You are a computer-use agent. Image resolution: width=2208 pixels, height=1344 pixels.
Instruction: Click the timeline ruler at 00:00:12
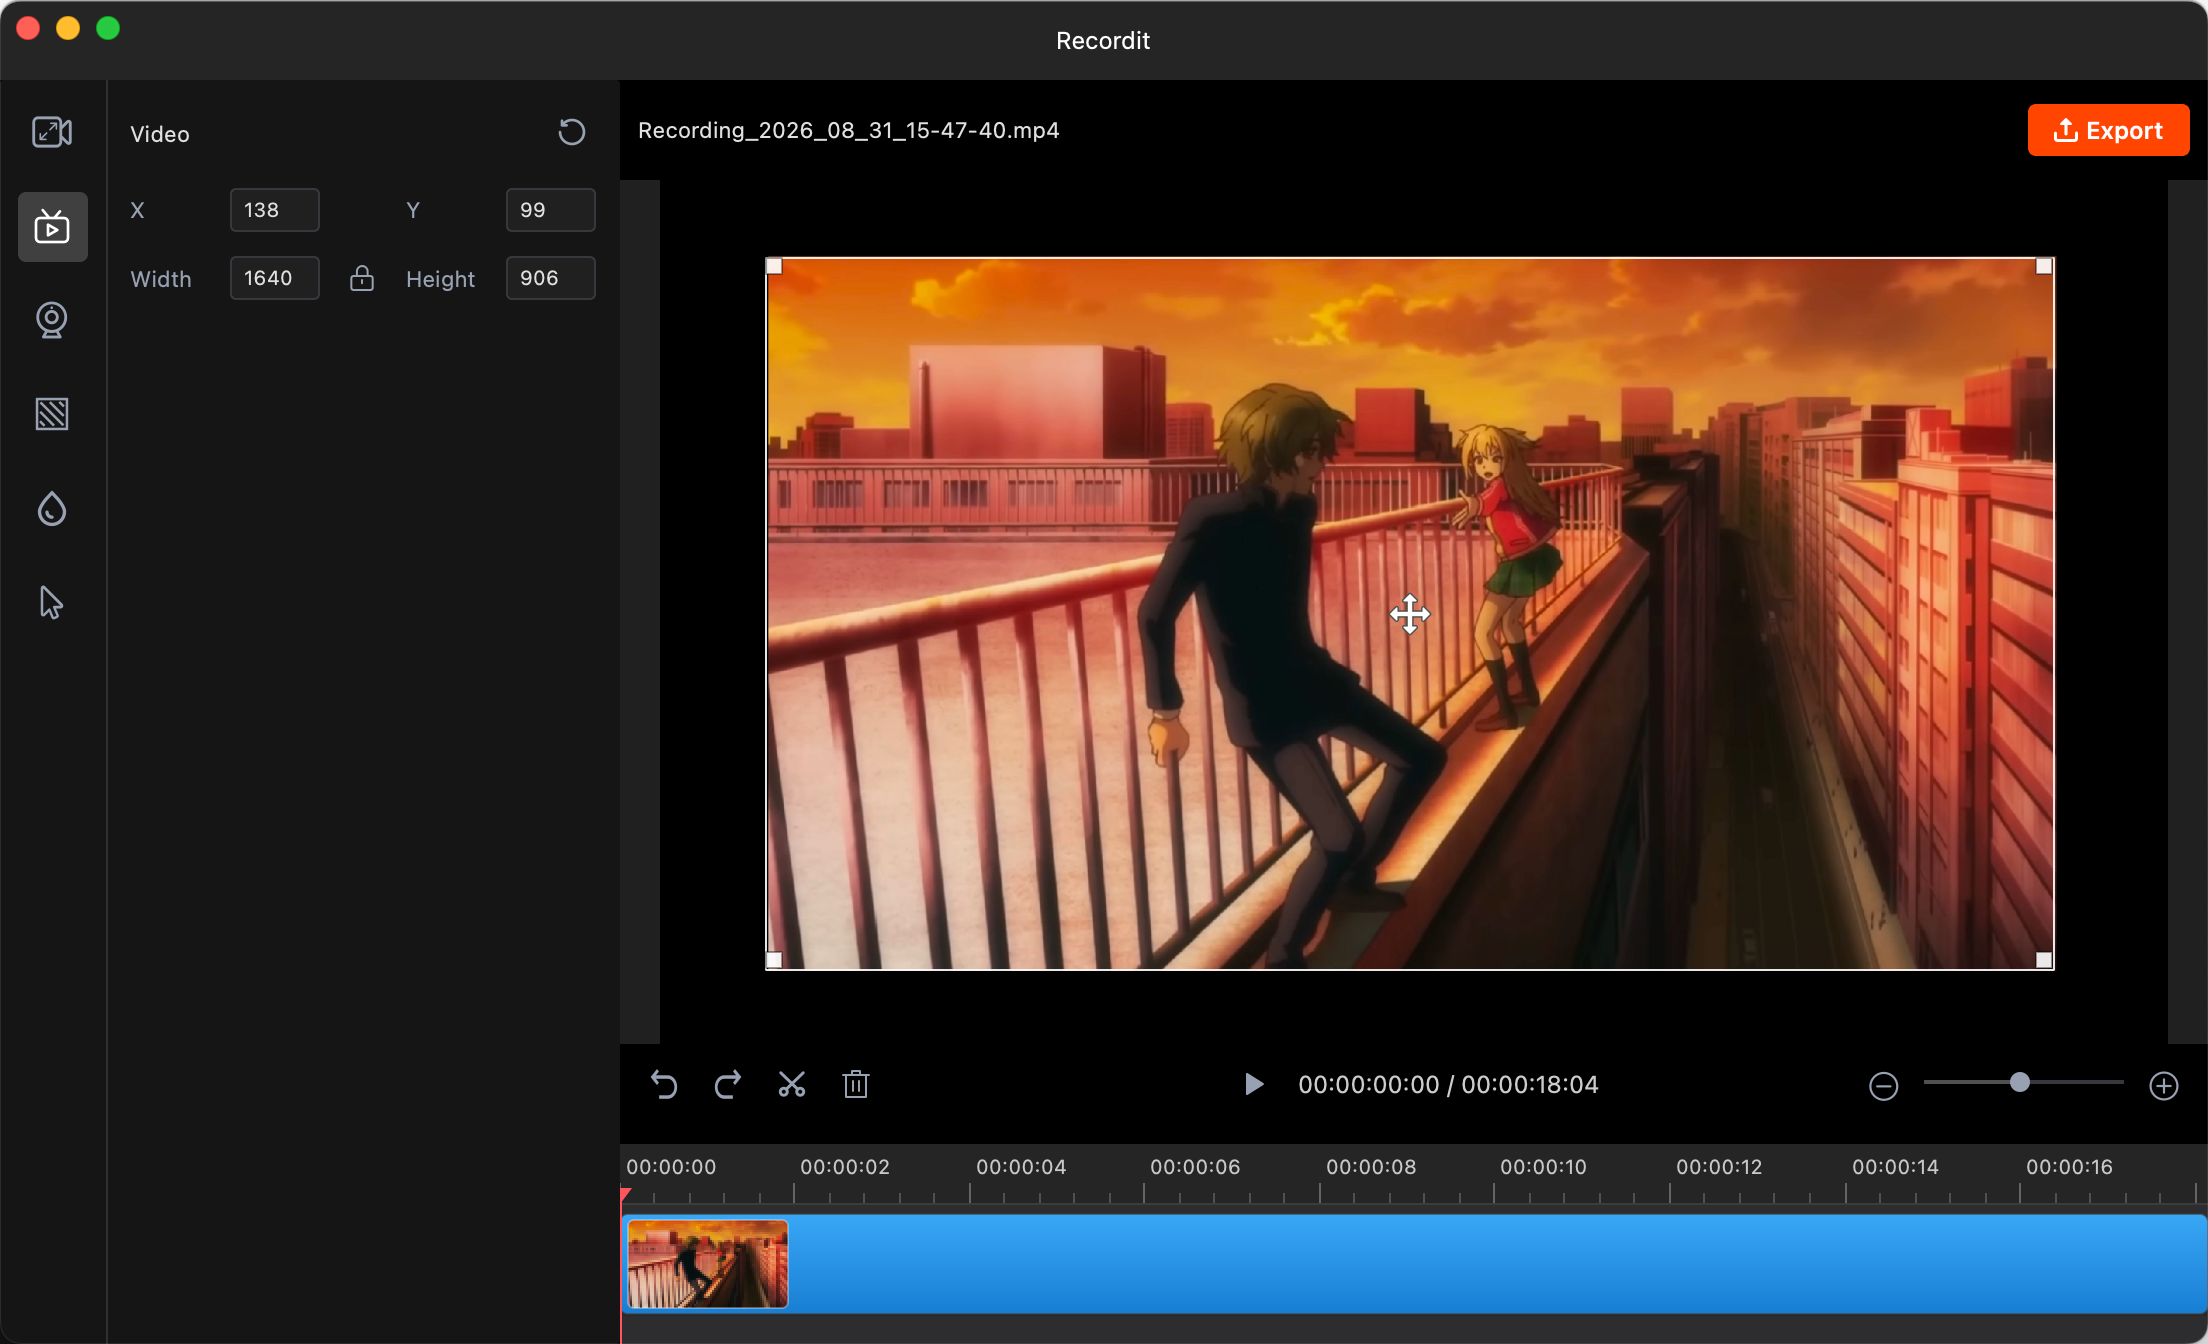pos(1719,1167)
